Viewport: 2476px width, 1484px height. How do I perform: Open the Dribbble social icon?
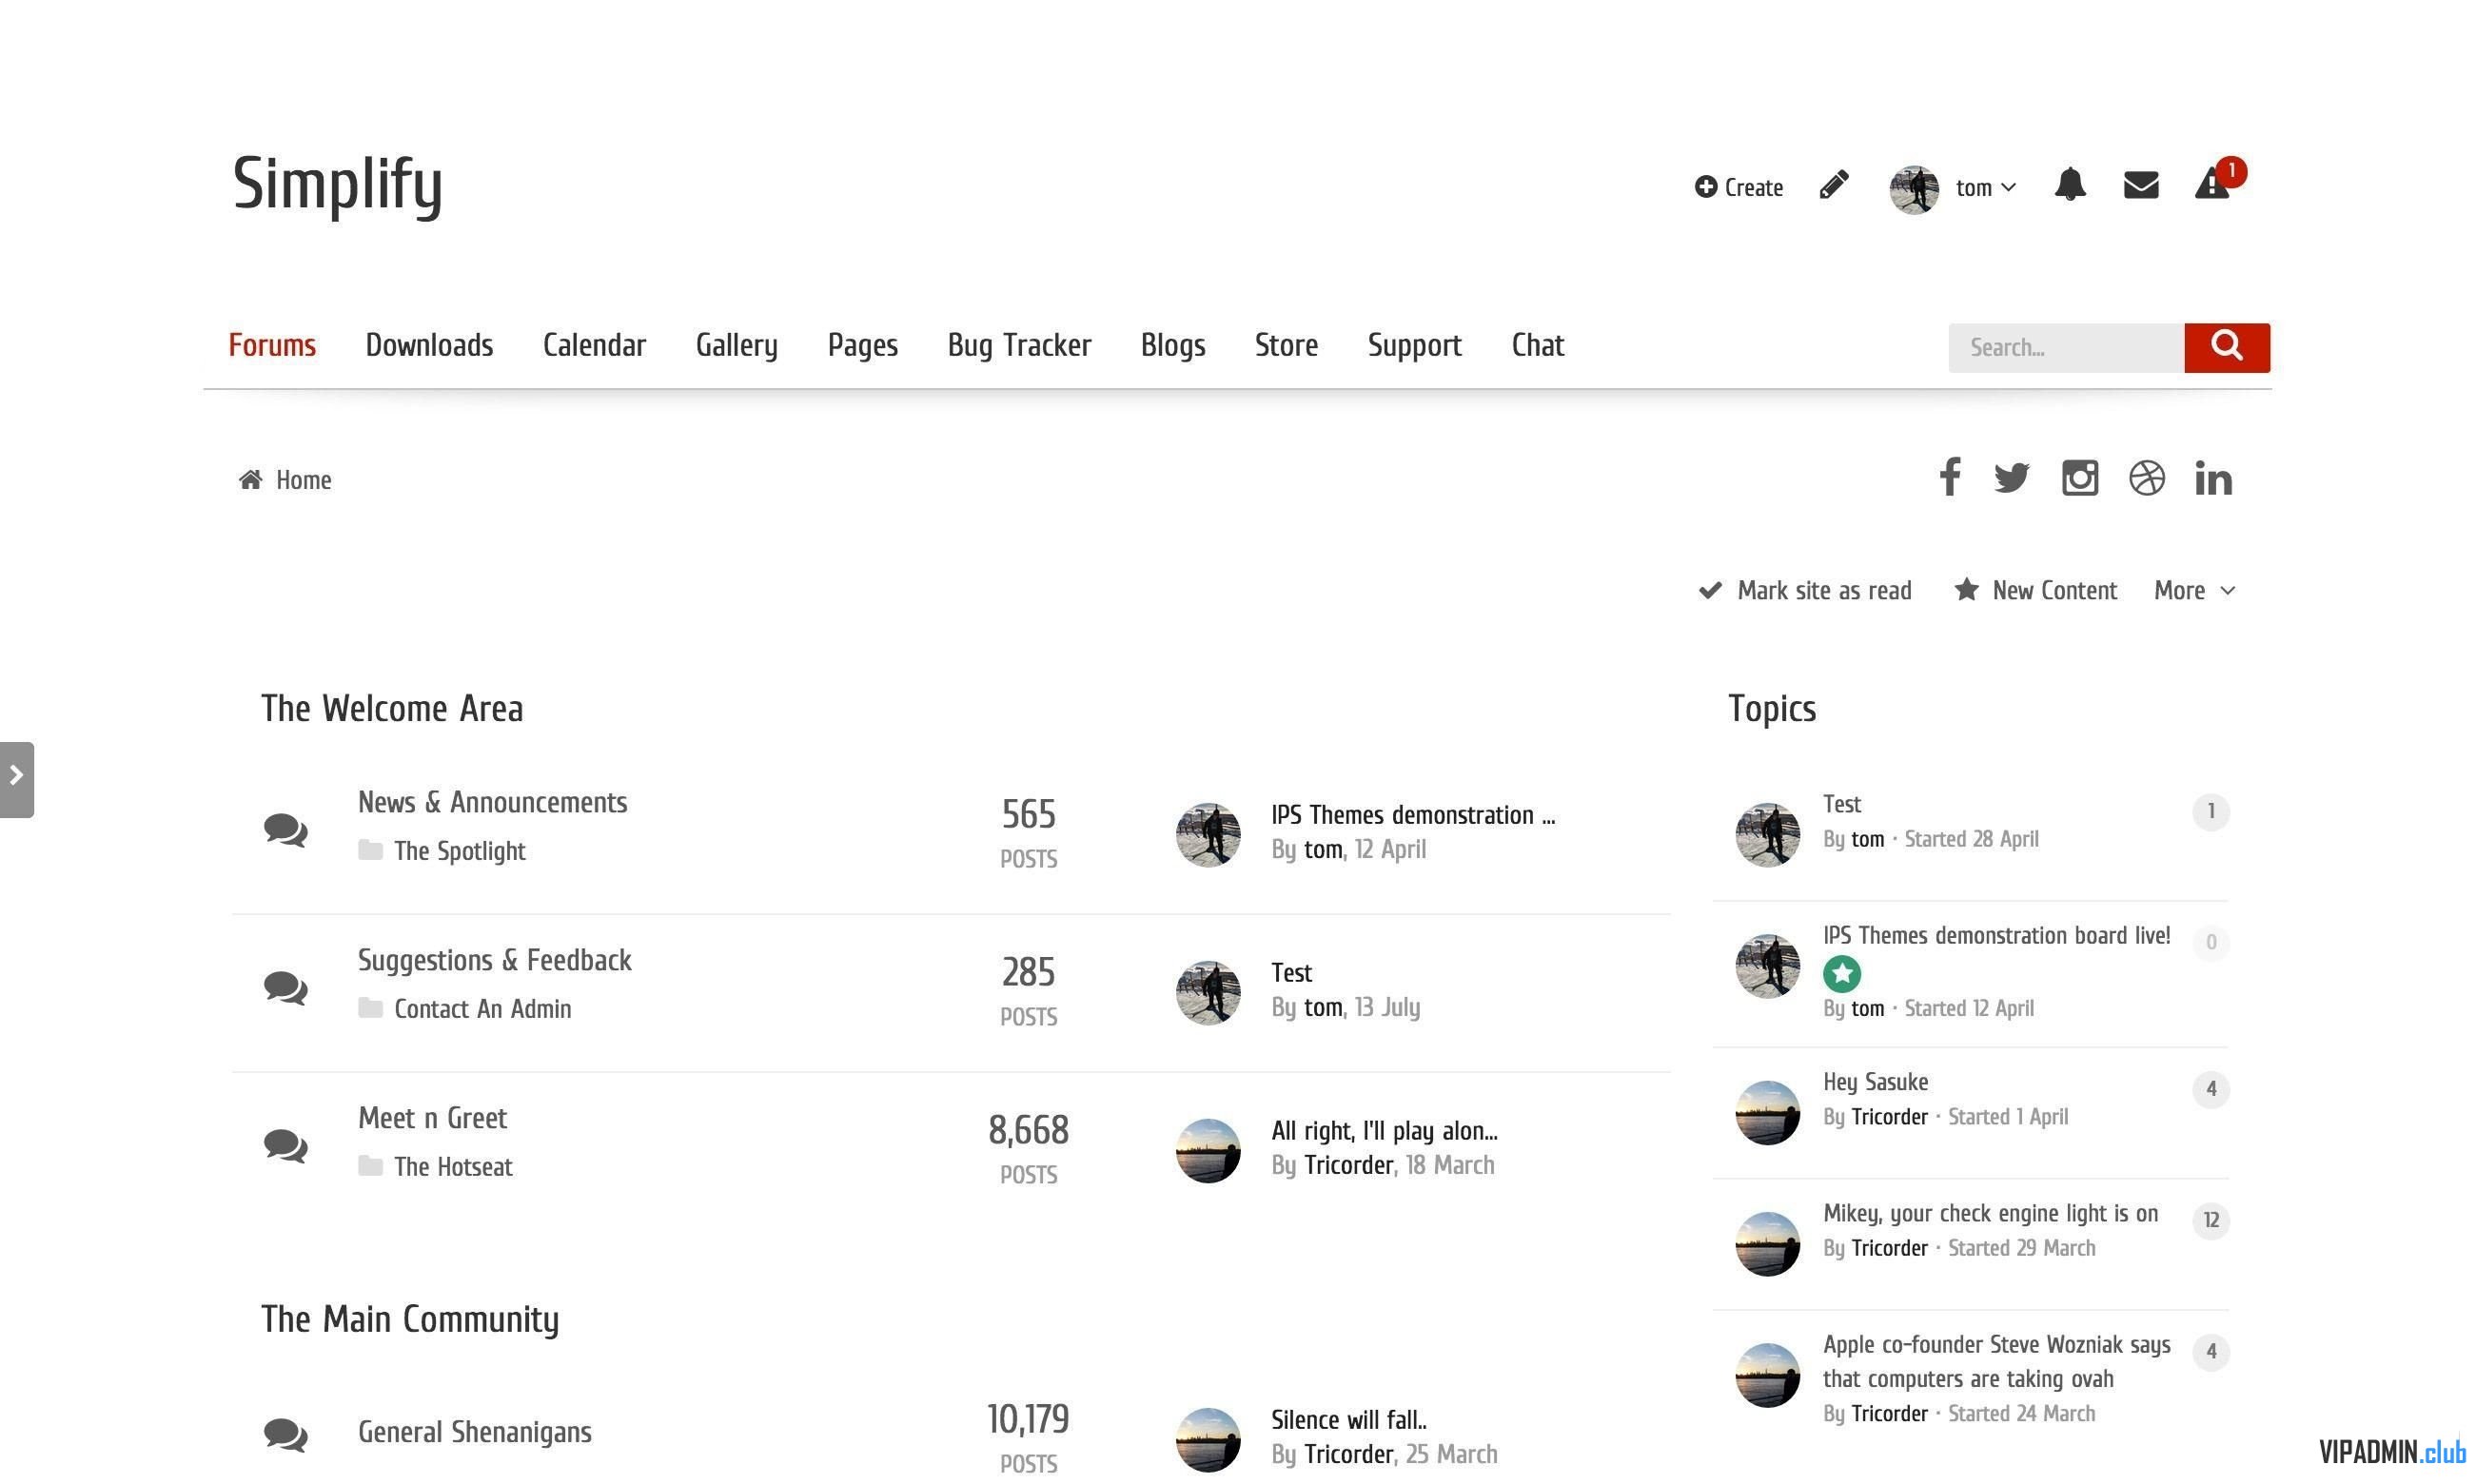[x=2146, y=478]
